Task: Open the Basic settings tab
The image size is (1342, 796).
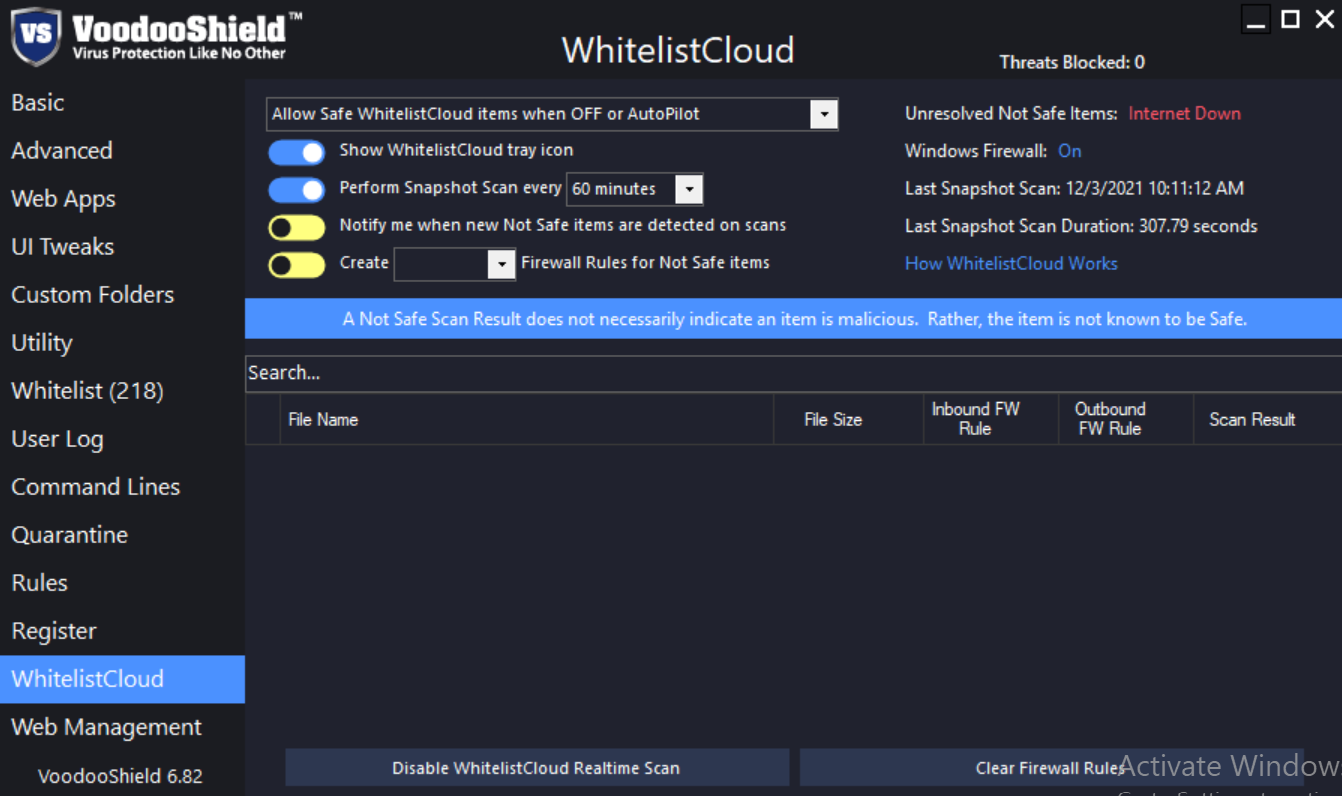Action: (x=122, y=103)
